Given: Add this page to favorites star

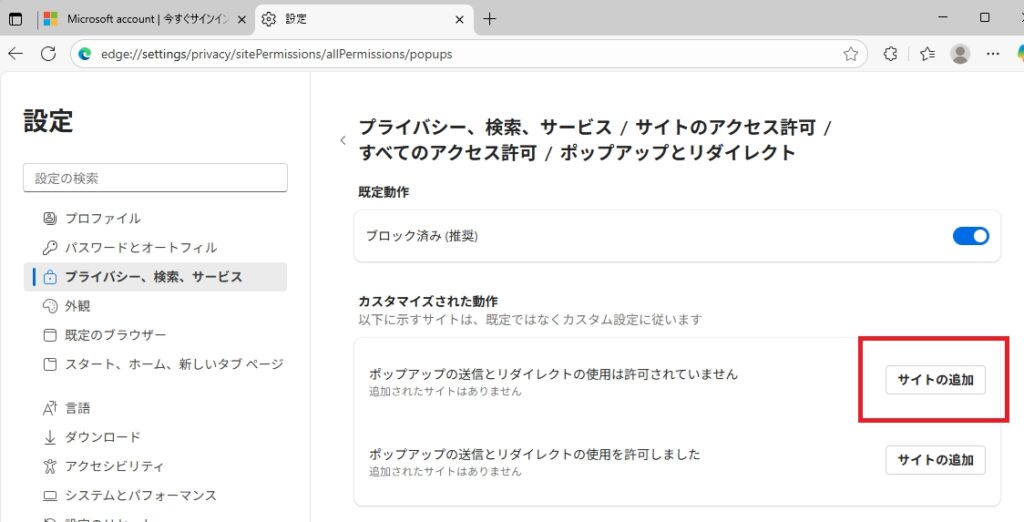Looking at the screenshot, I should tap(851, 54).
